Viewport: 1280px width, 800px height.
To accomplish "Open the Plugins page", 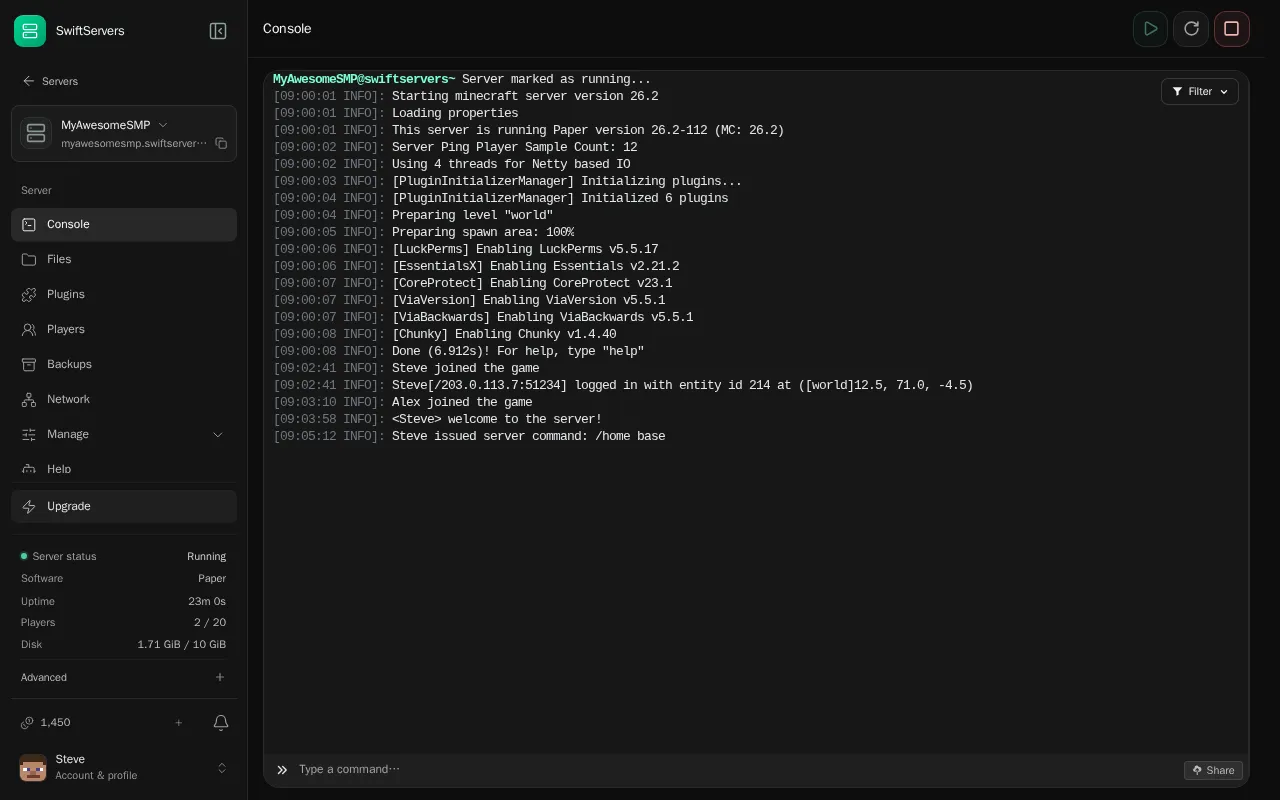I will coord(124,295).
